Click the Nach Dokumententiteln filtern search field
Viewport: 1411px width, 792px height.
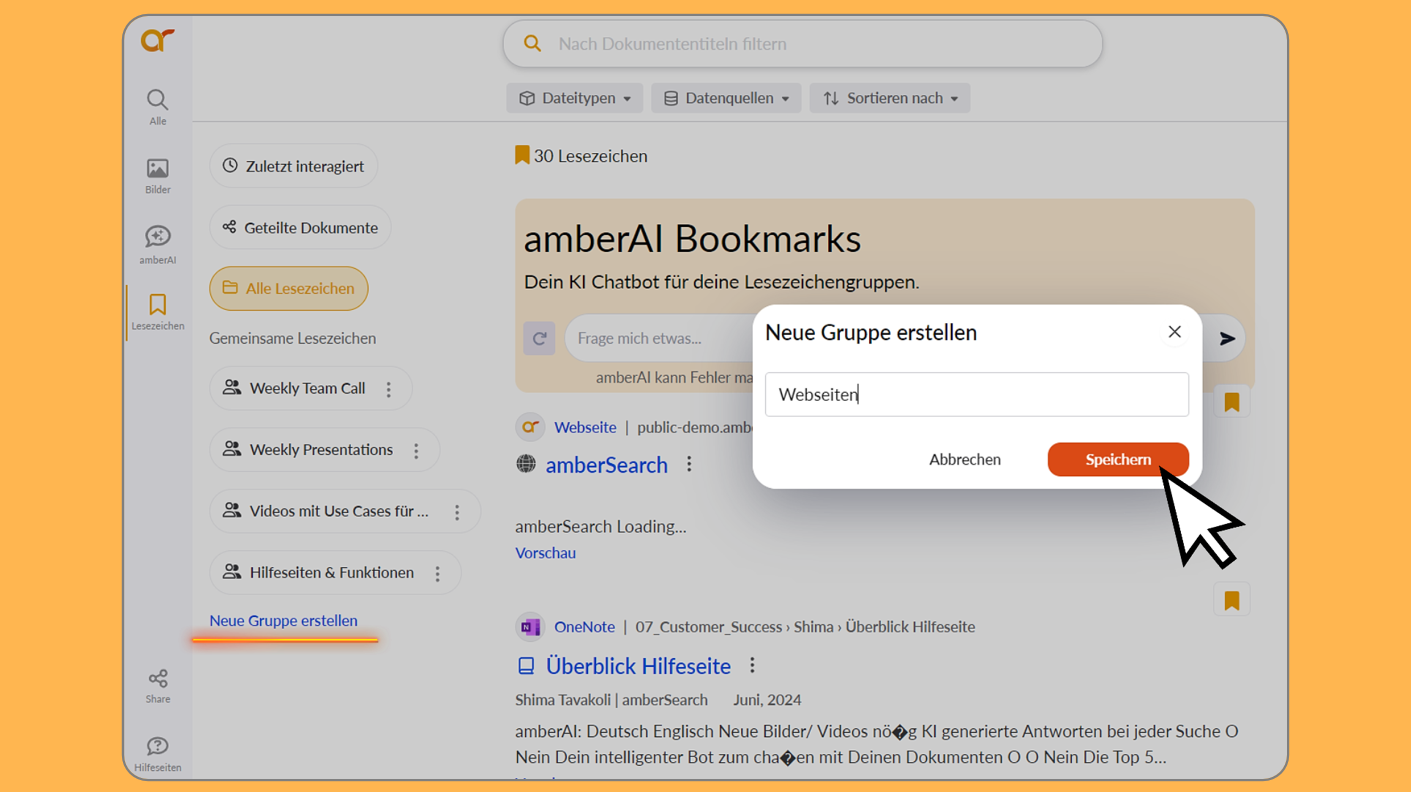(802, 44)
